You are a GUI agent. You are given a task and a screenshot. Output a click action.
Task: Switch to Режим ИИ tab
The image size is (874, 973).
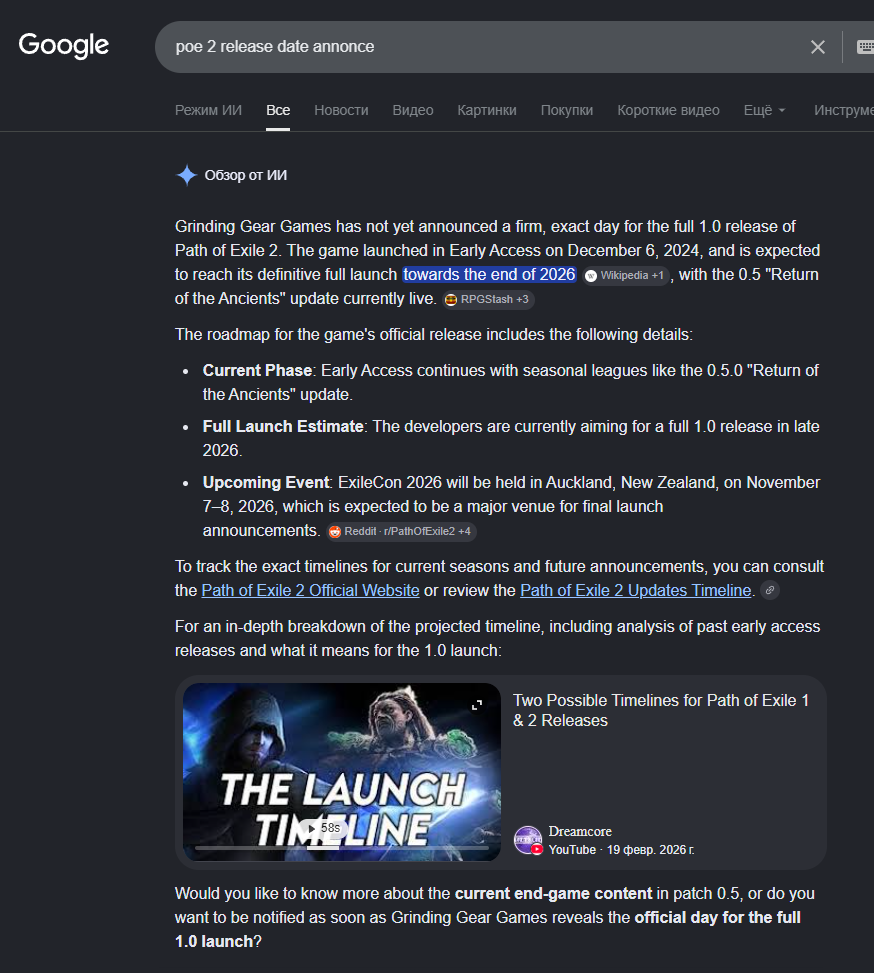[208, 110]
